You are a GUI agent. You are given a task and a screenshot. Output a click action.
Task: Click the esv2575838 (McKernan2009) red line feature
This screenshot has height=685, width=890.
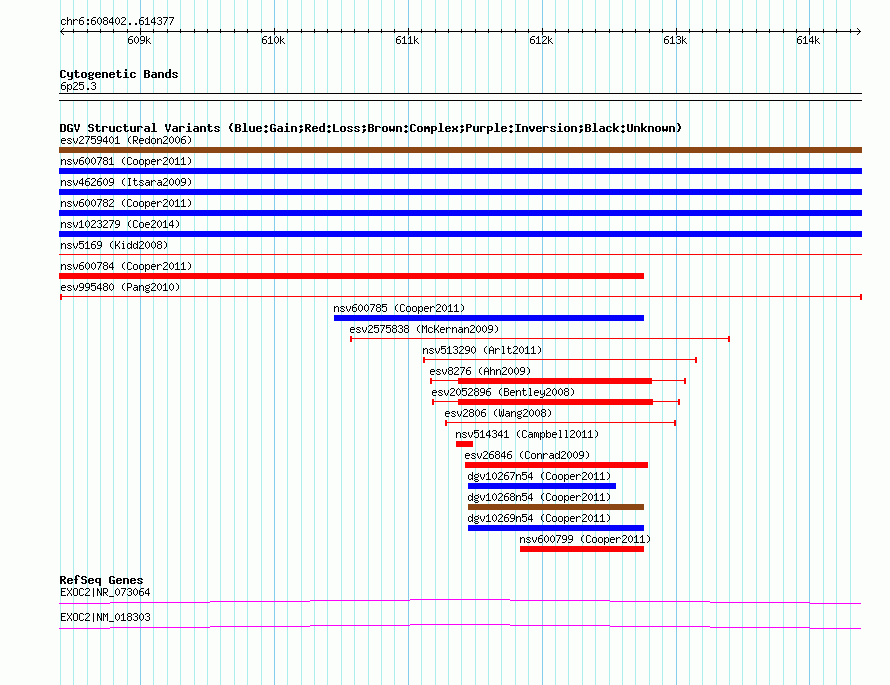[x=540, y=339]
